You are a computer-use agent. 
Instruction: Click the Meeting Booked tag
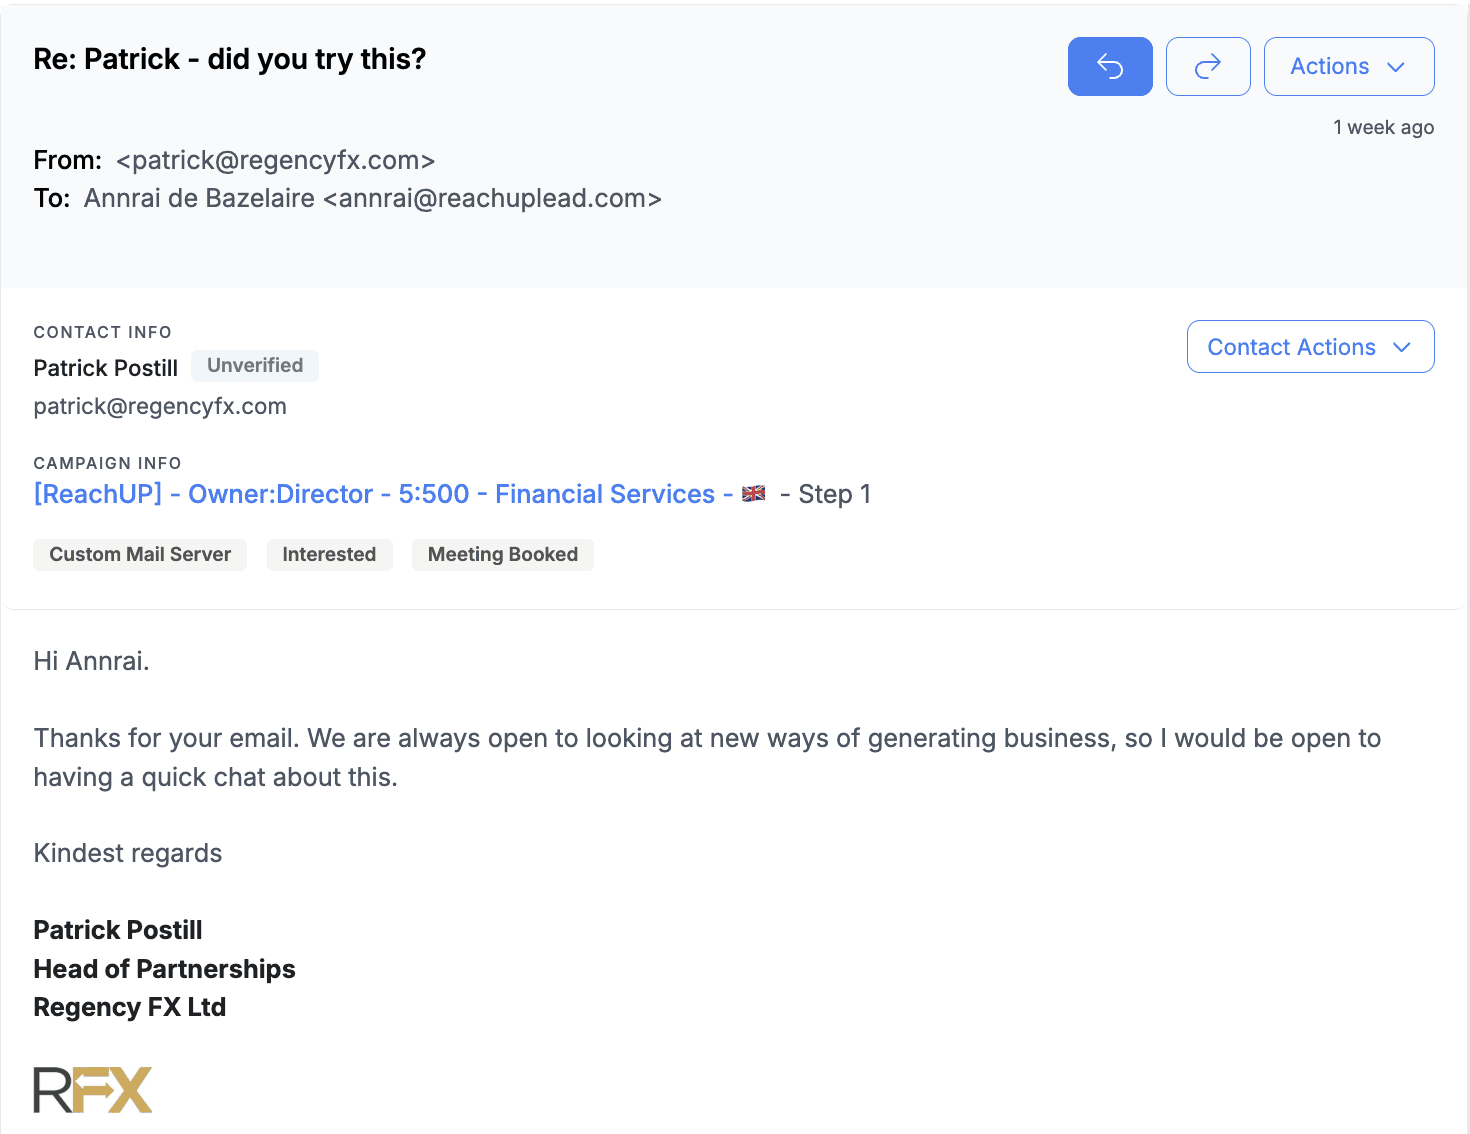pyautogui.click(x=503, y=555)
